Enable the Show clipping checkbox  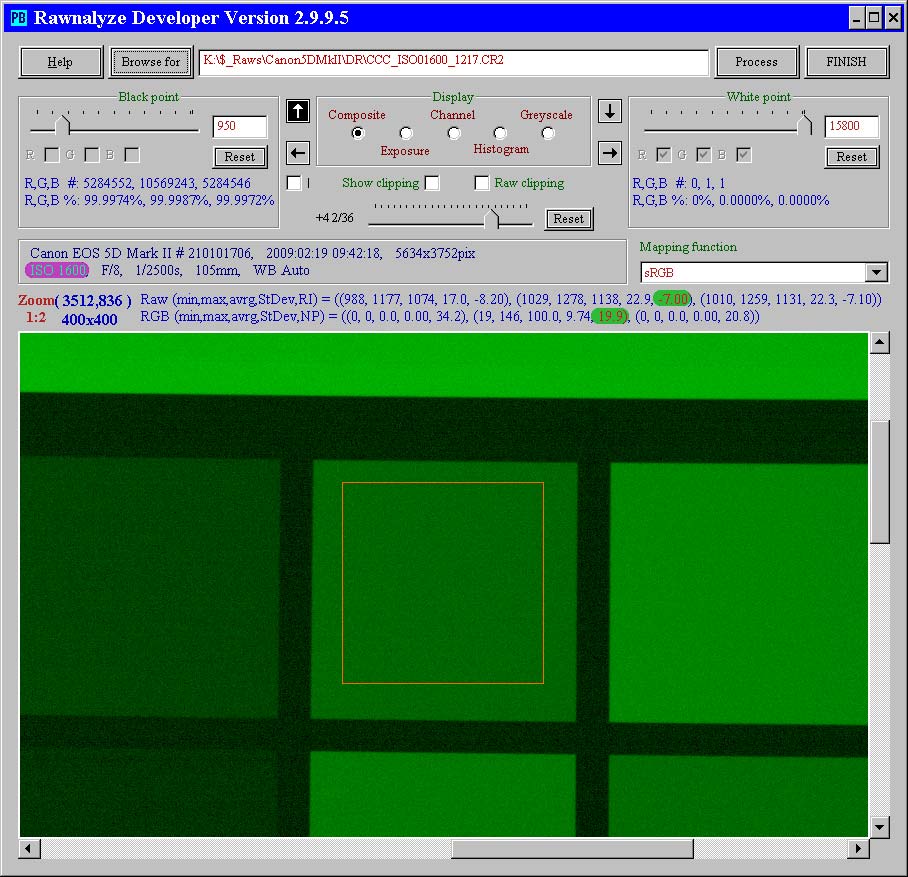click(432, 183)
